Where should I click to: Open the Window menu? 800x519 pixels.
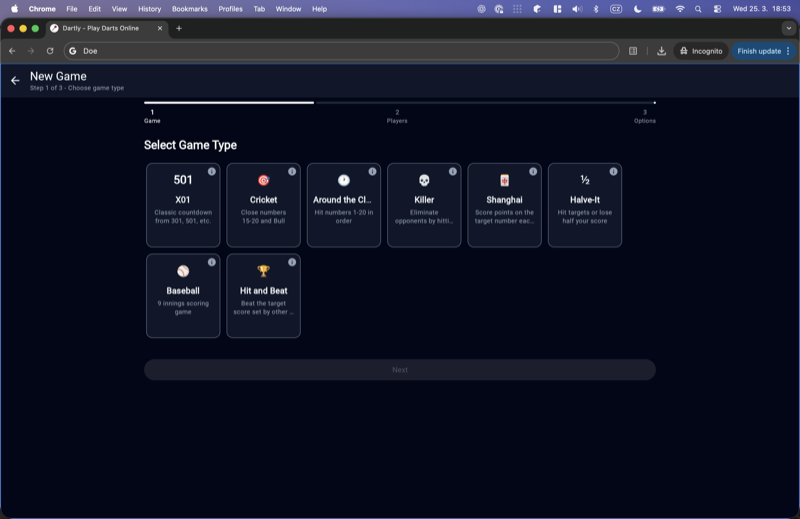coord(288,9)
